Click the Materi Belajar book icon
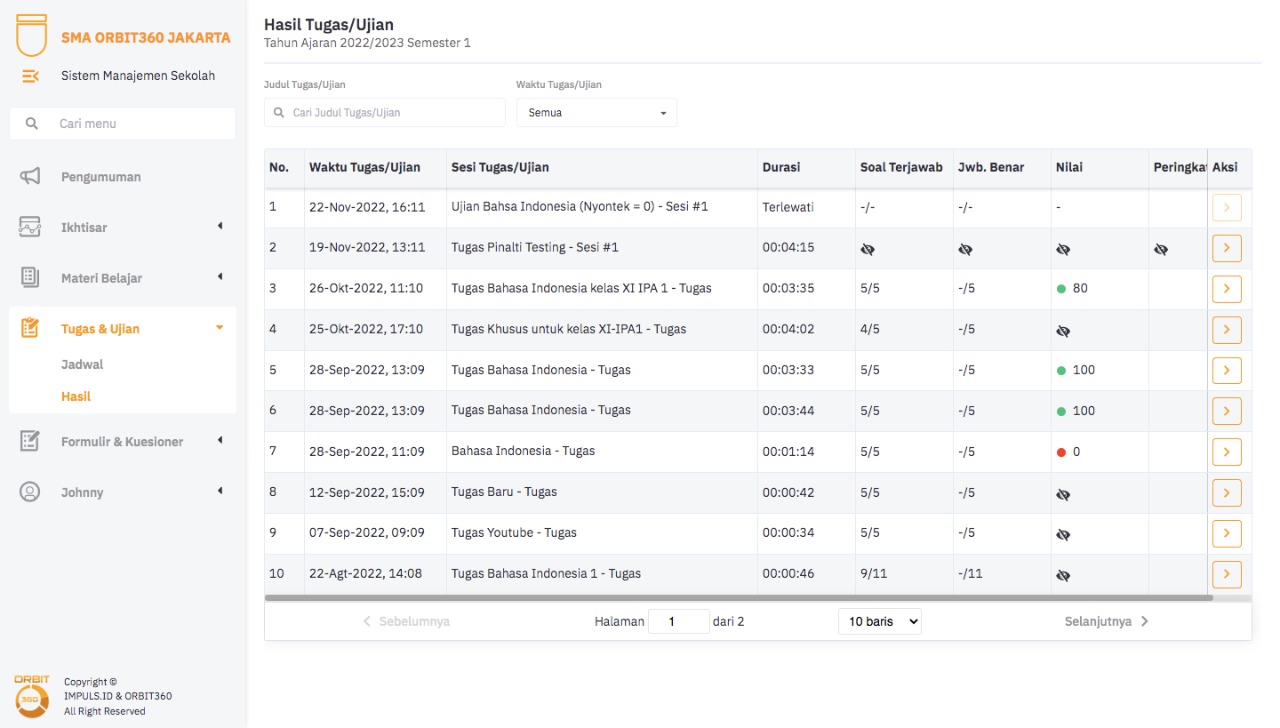 point(30,277)
